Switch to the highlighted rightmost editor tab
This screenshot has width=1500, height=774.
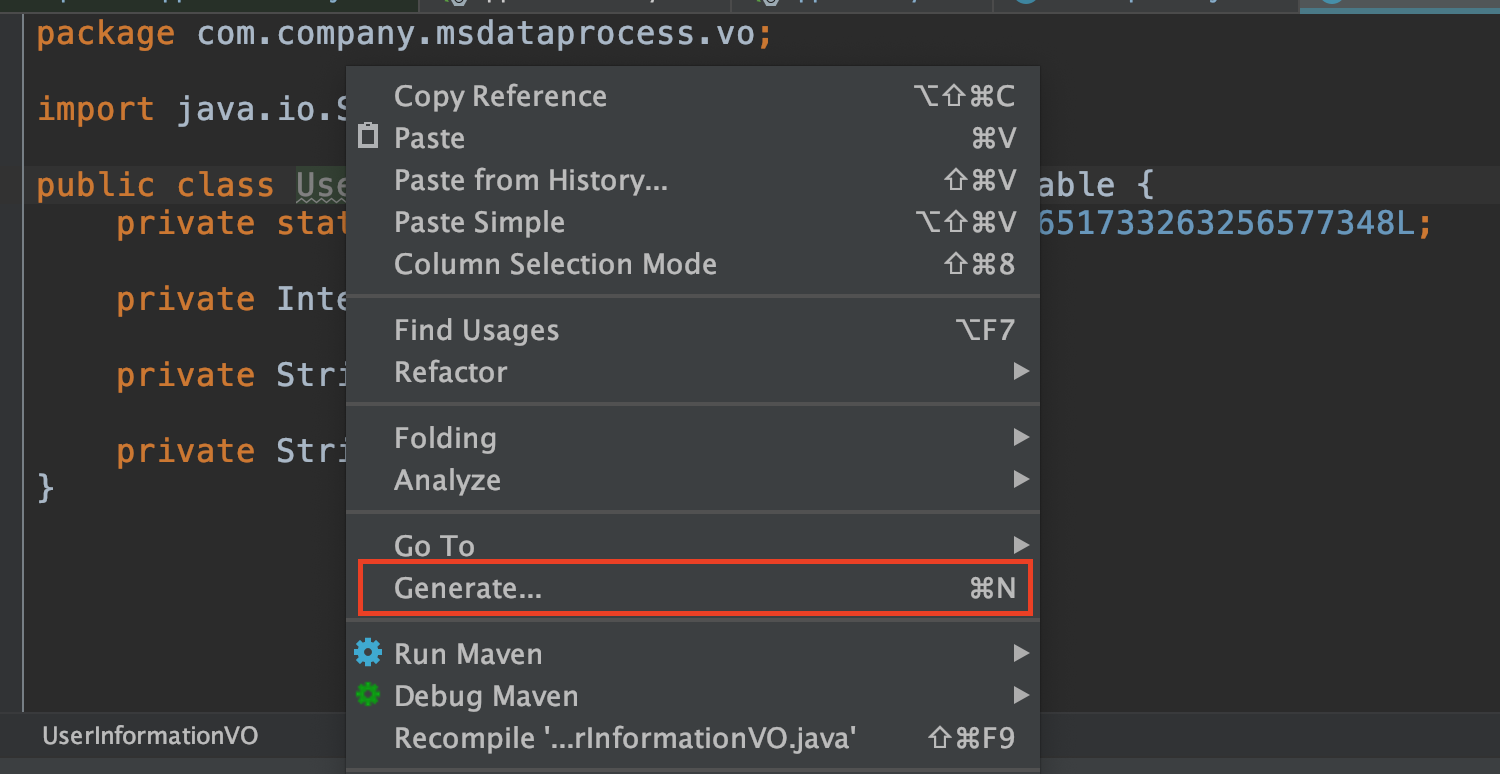[1398, 4]
